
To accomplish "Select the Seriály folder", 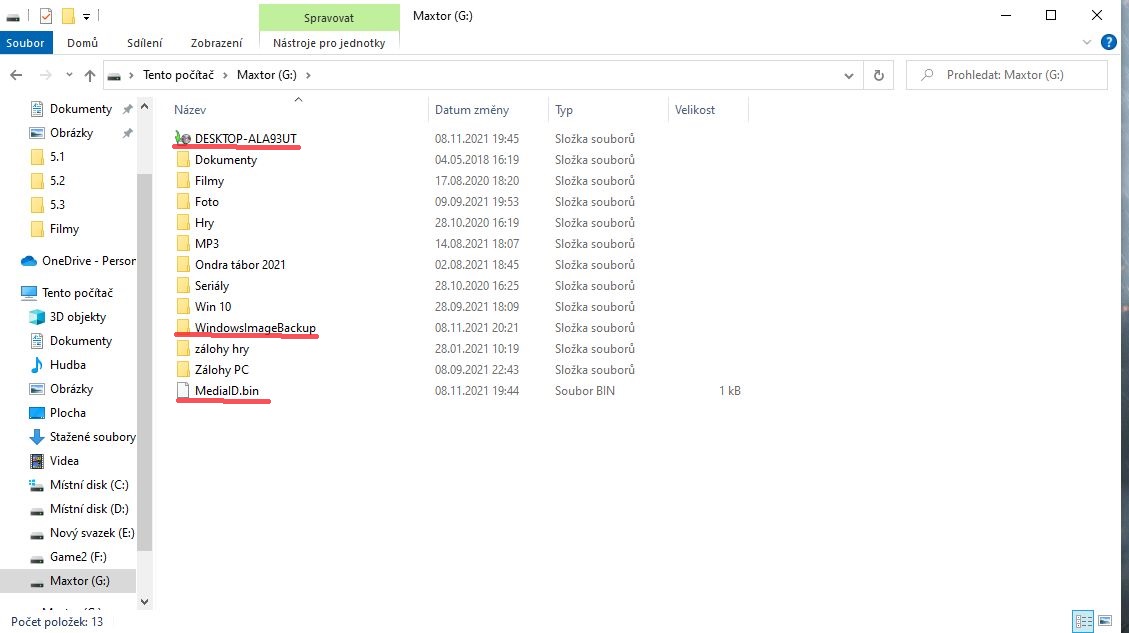I will (x=212, y=286).
